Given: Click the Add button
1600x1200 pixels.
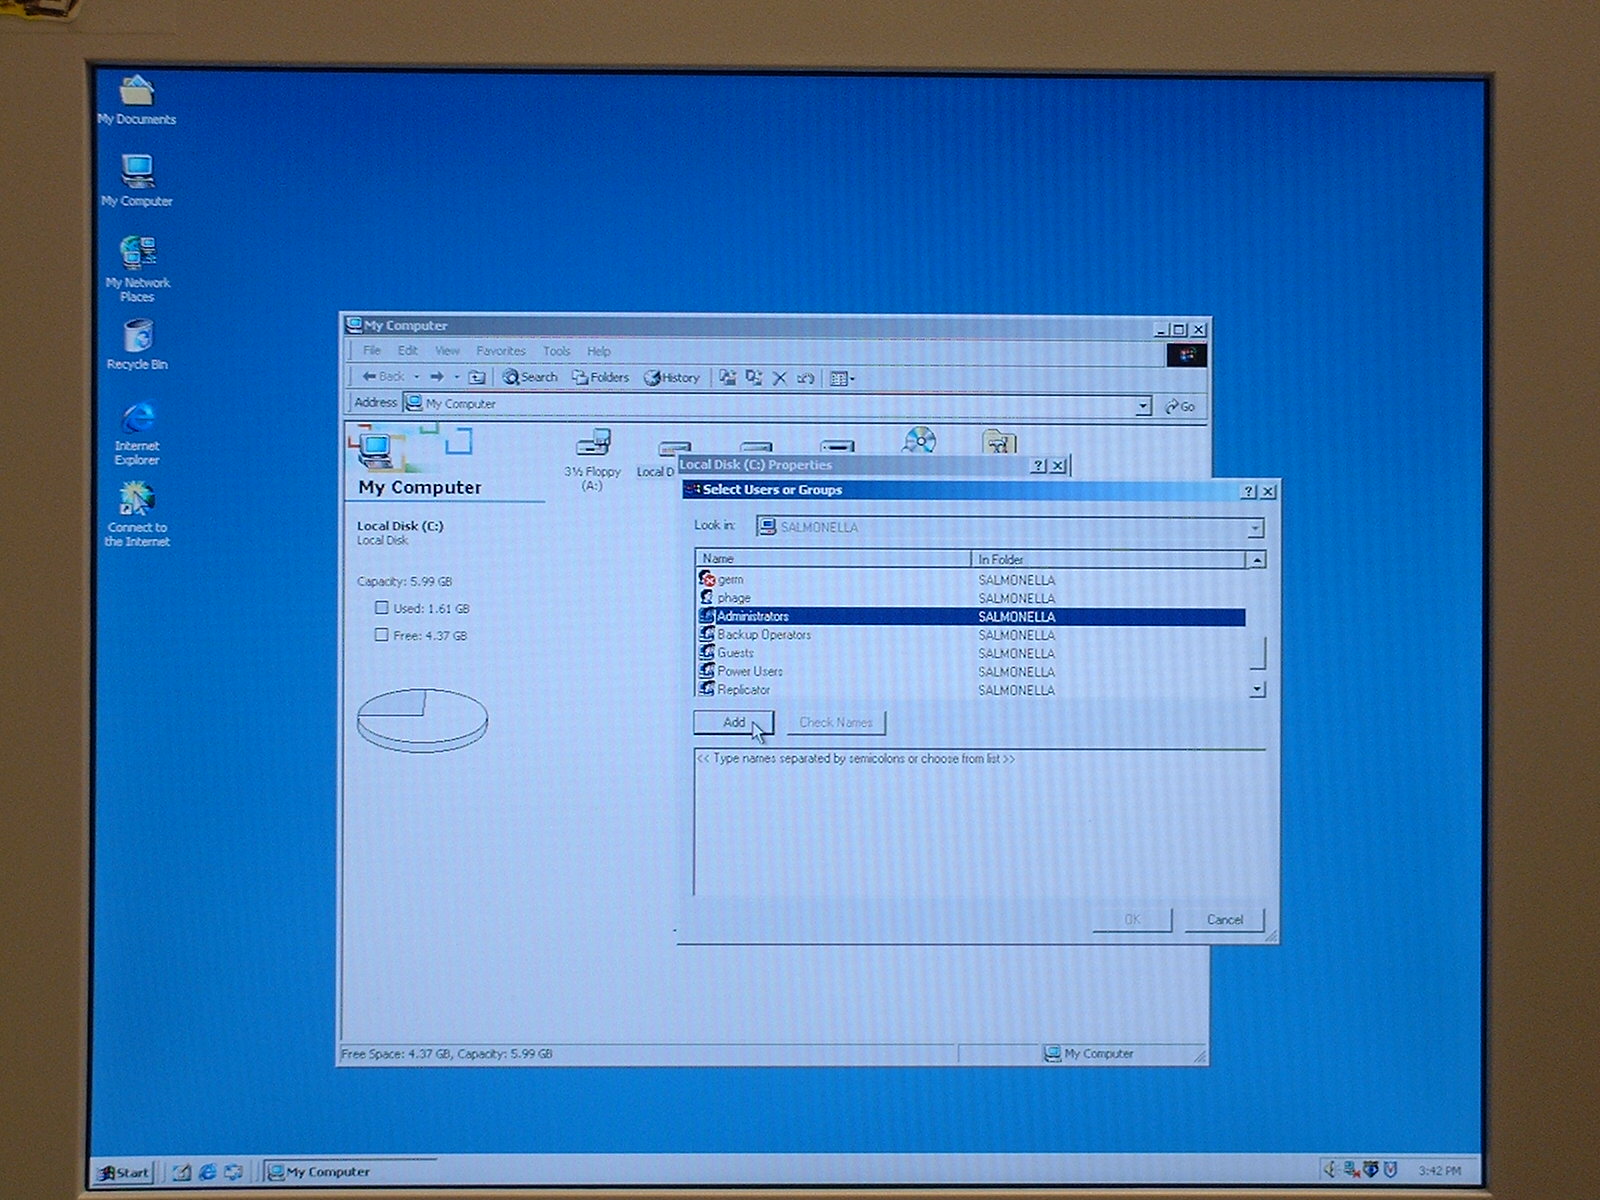Looking at the screenshot, I should click(x=733, y=722).
